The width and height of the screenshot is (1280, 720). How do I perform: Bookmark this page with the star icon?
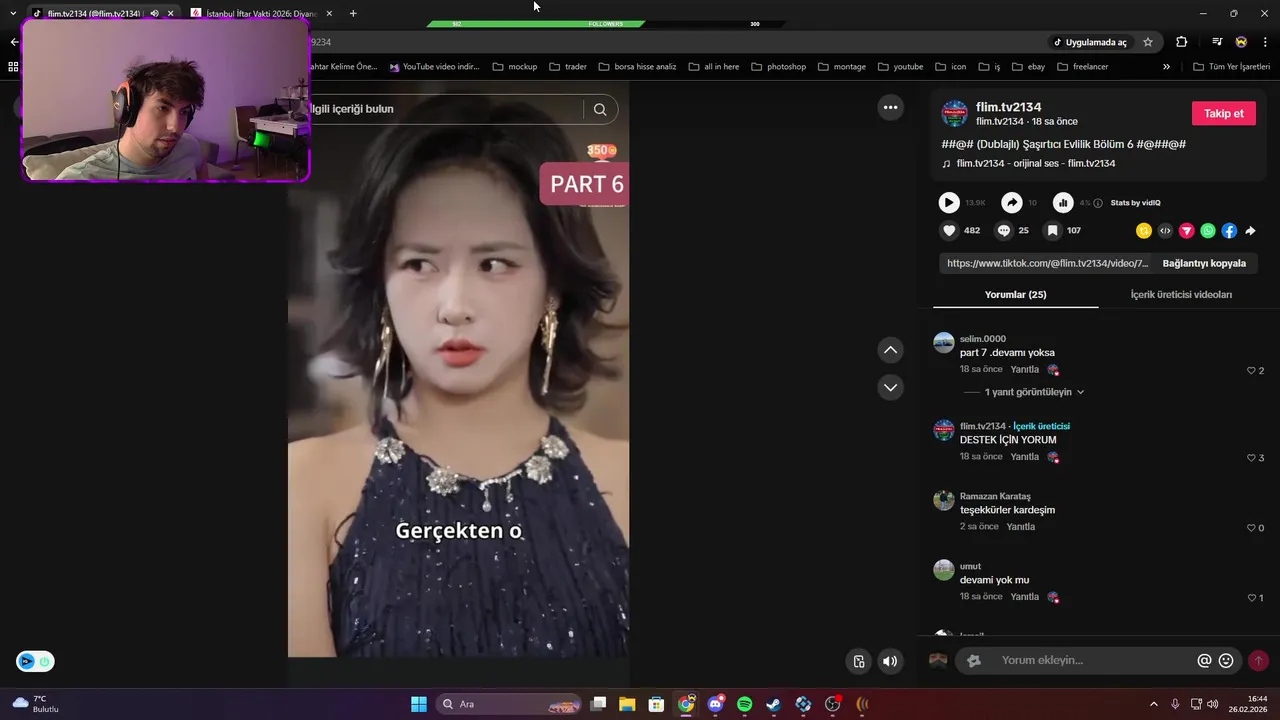tap(1148, 42)
